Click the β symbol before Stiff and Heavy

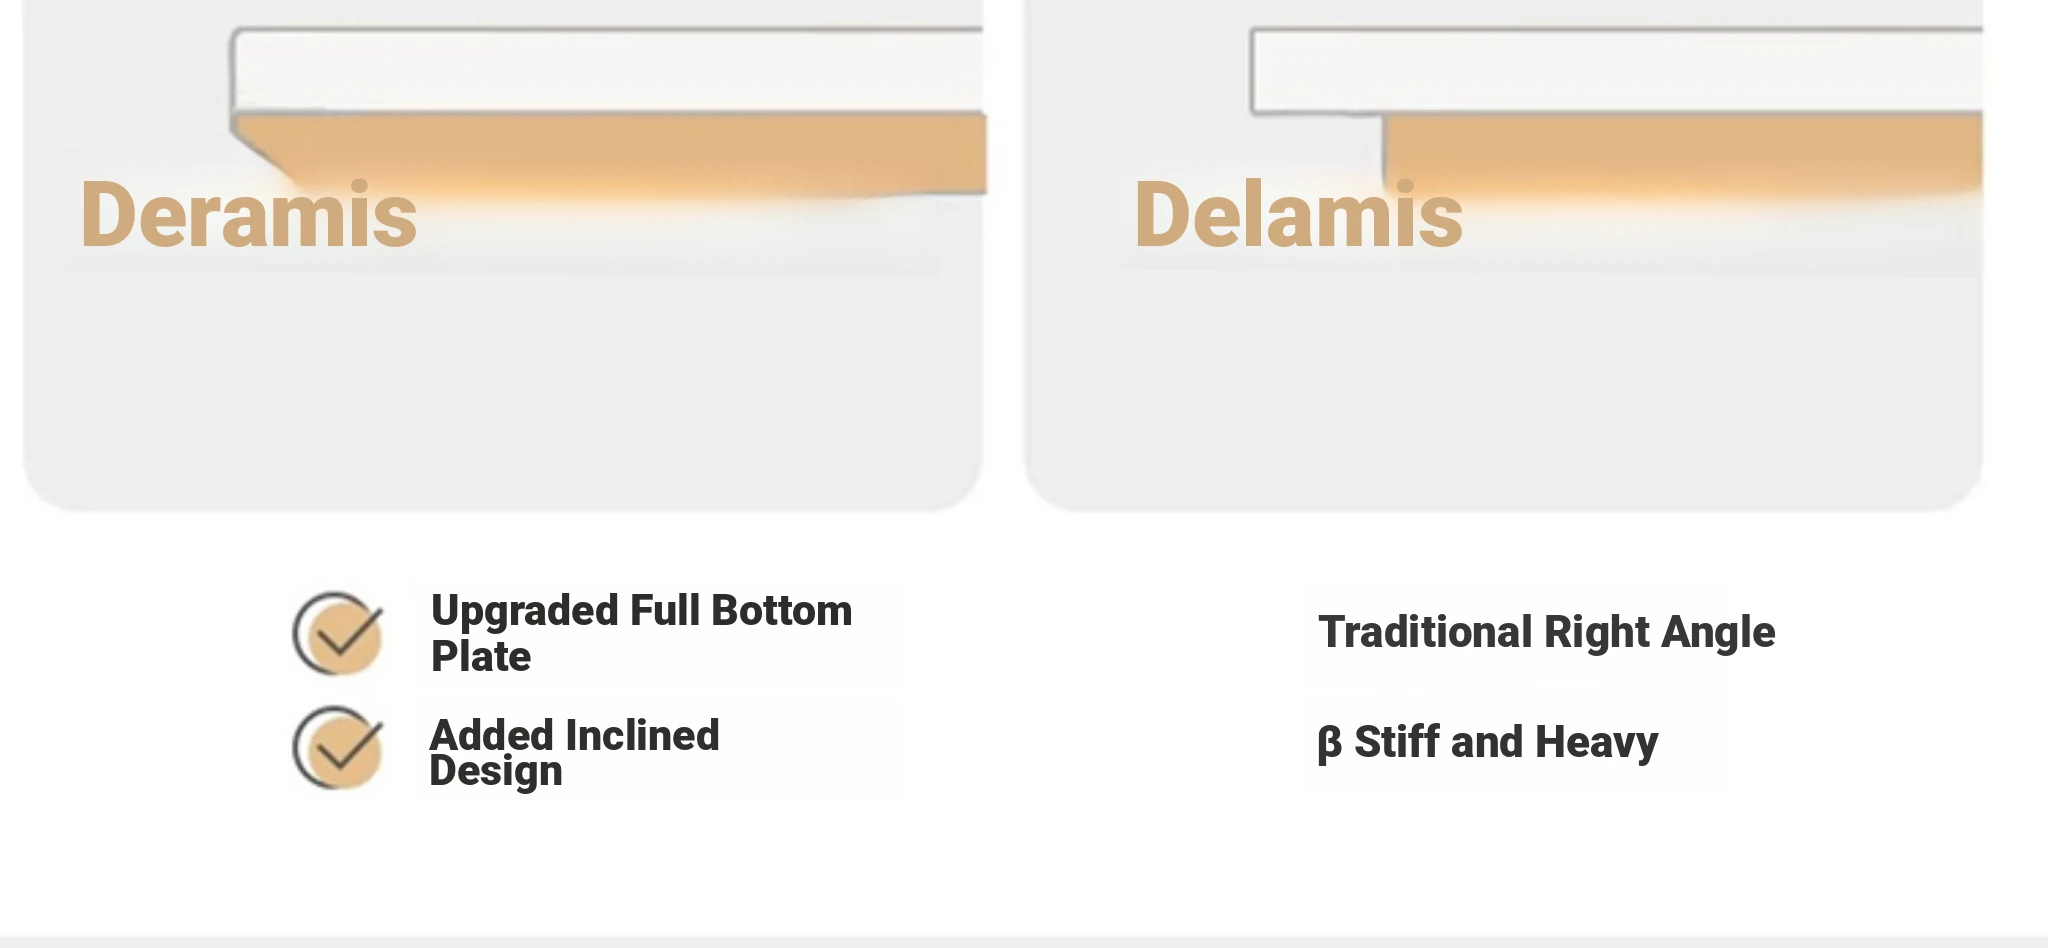coord(1329,744)
